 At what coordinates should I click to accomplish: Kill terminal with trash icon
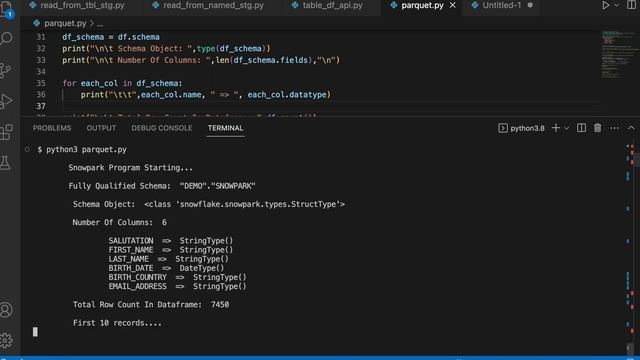tap(598, 128)
